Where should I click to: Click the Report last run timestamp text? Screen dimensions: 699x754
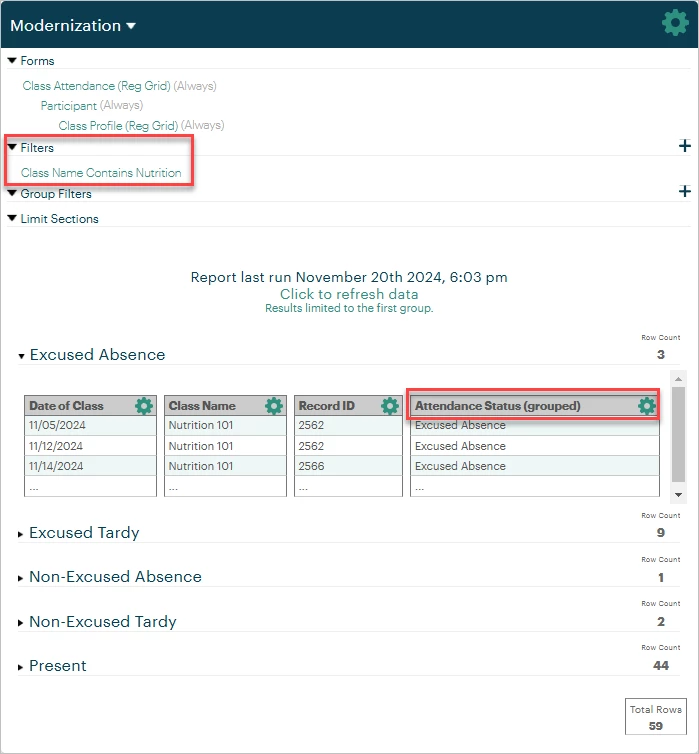point(349,277)
